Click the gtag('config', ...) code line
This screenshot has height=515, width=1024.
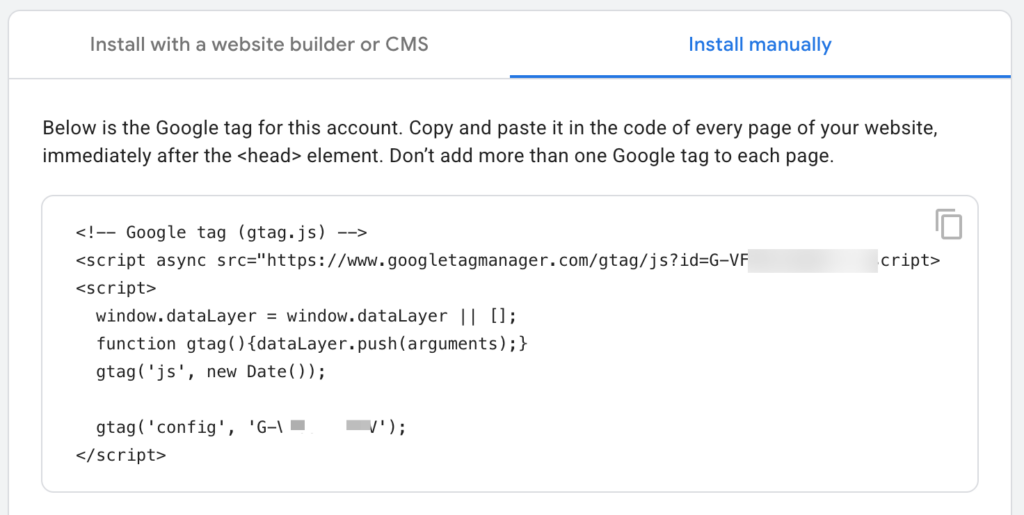pyautogui.click(x=251, y=428)
